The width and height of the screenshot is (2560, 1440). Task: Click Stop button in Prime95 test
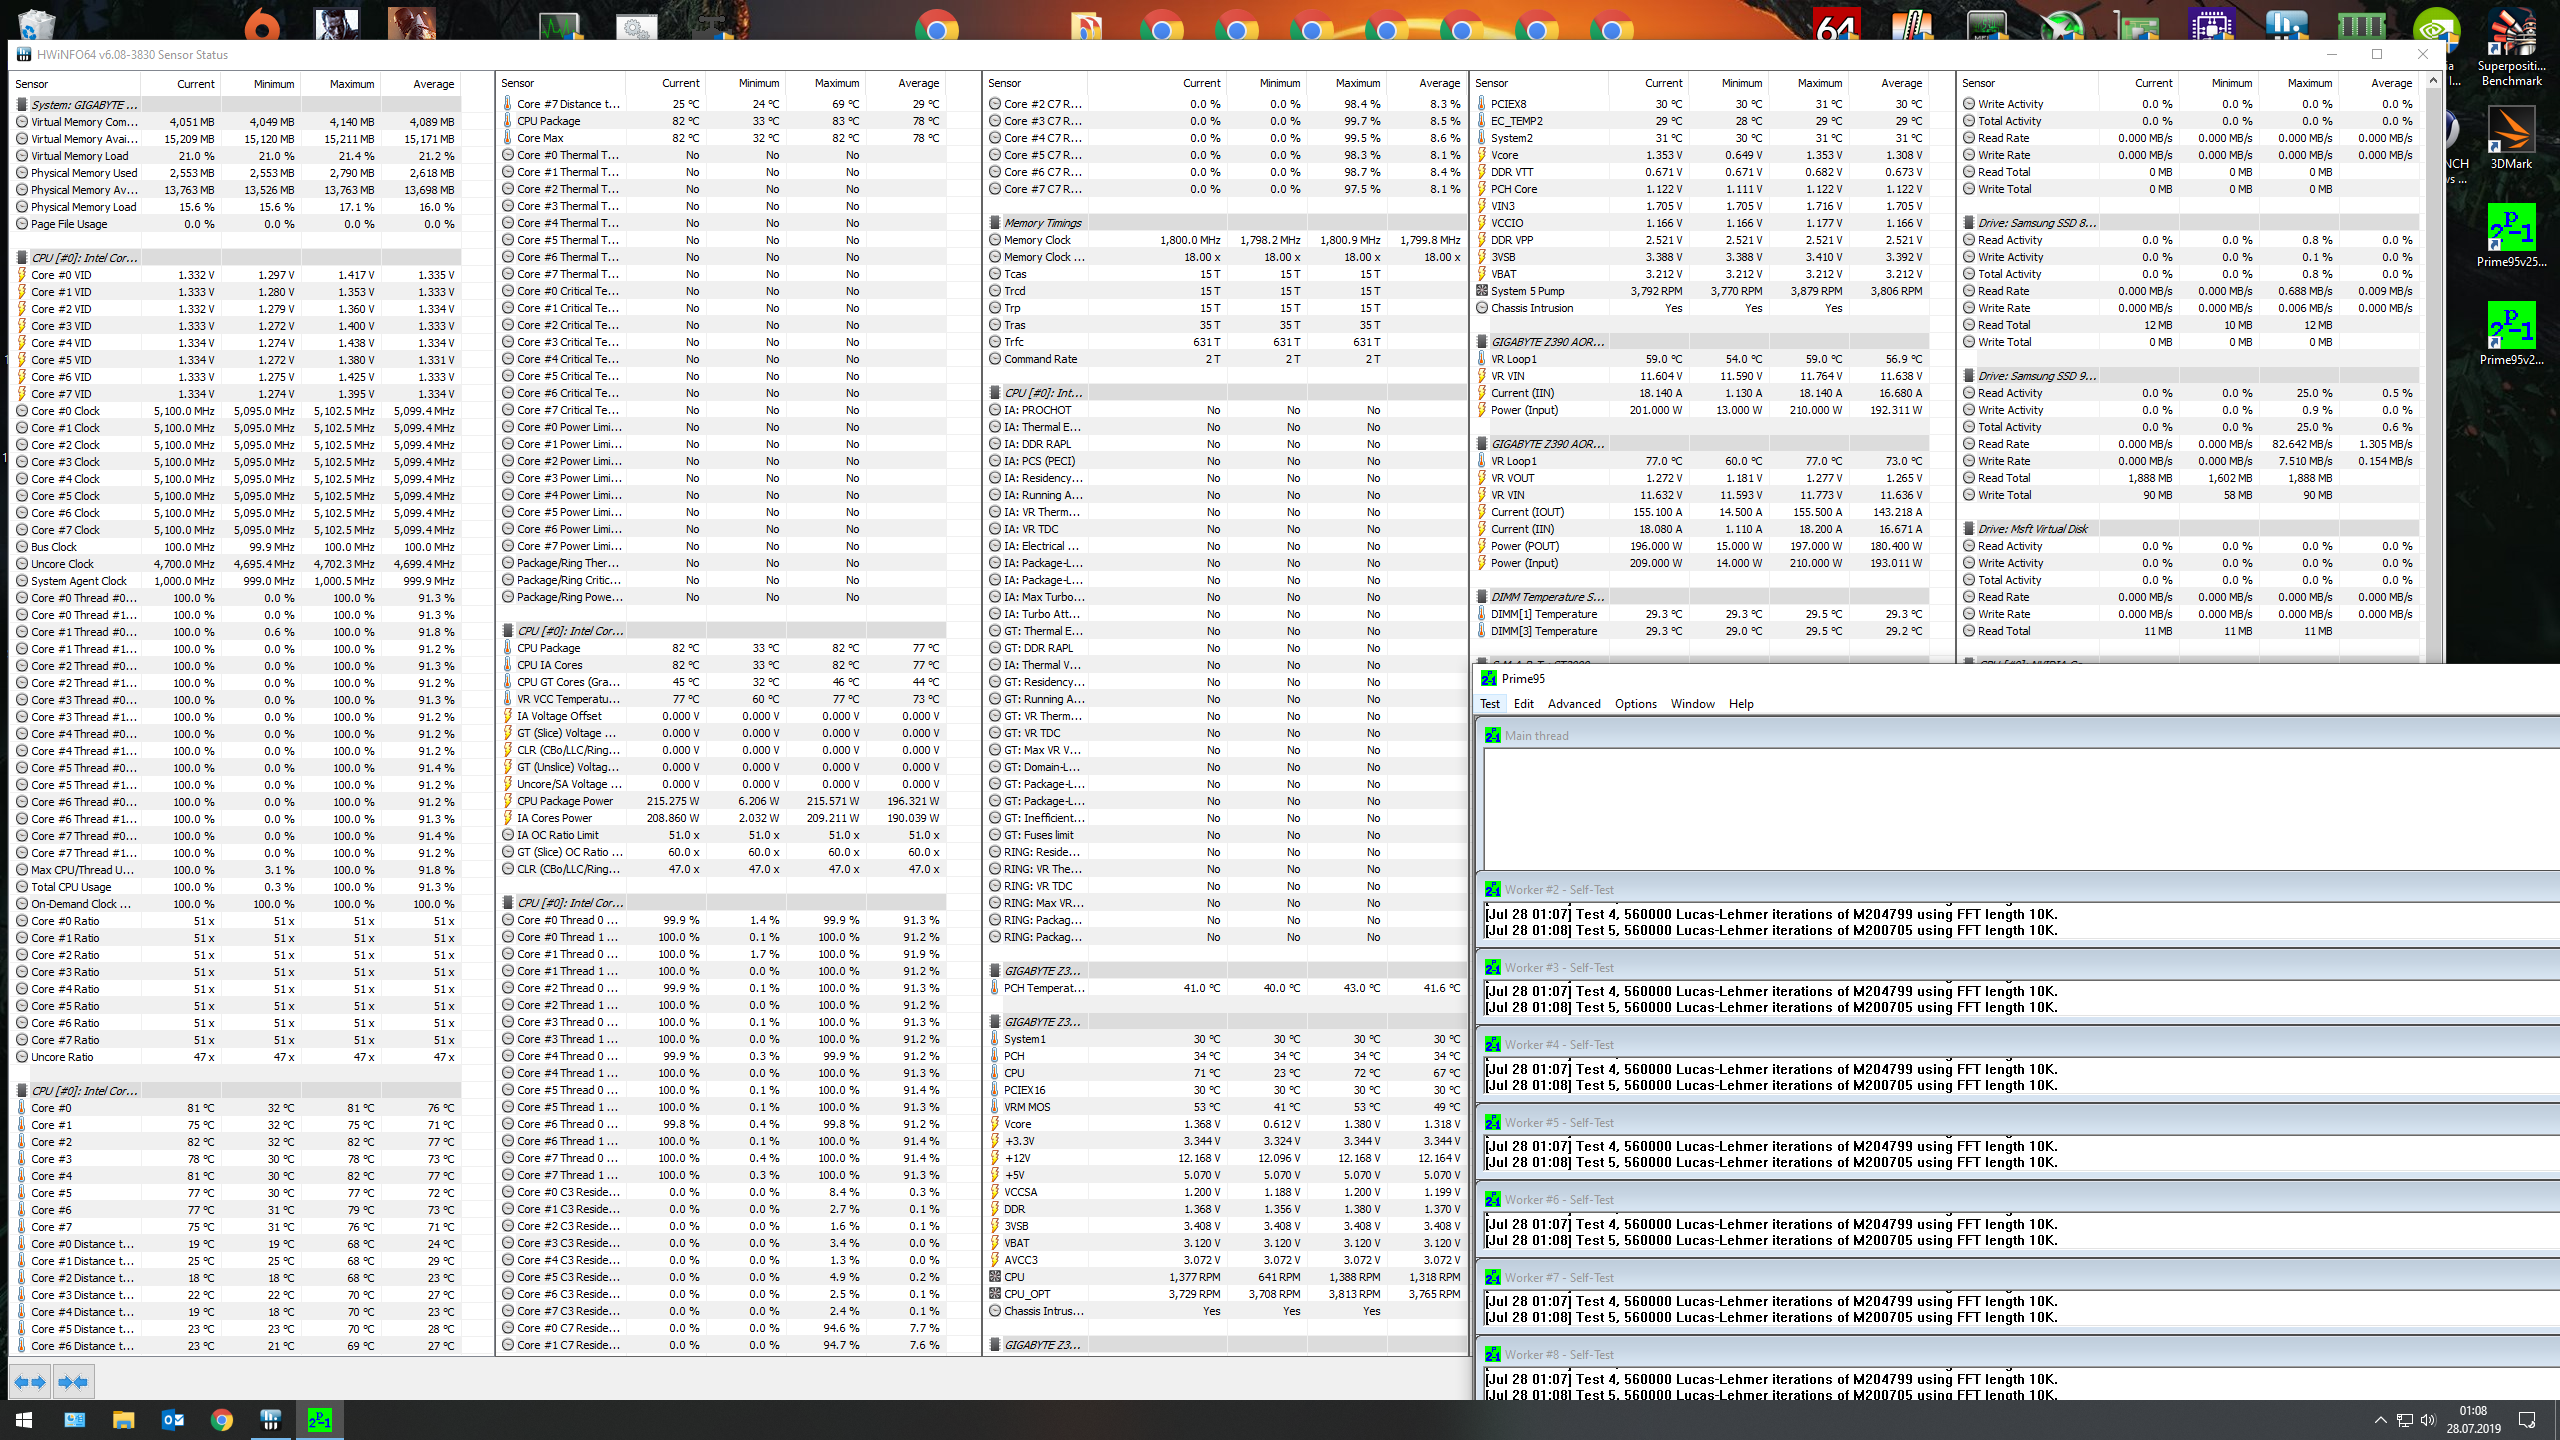coord(1489,703)
